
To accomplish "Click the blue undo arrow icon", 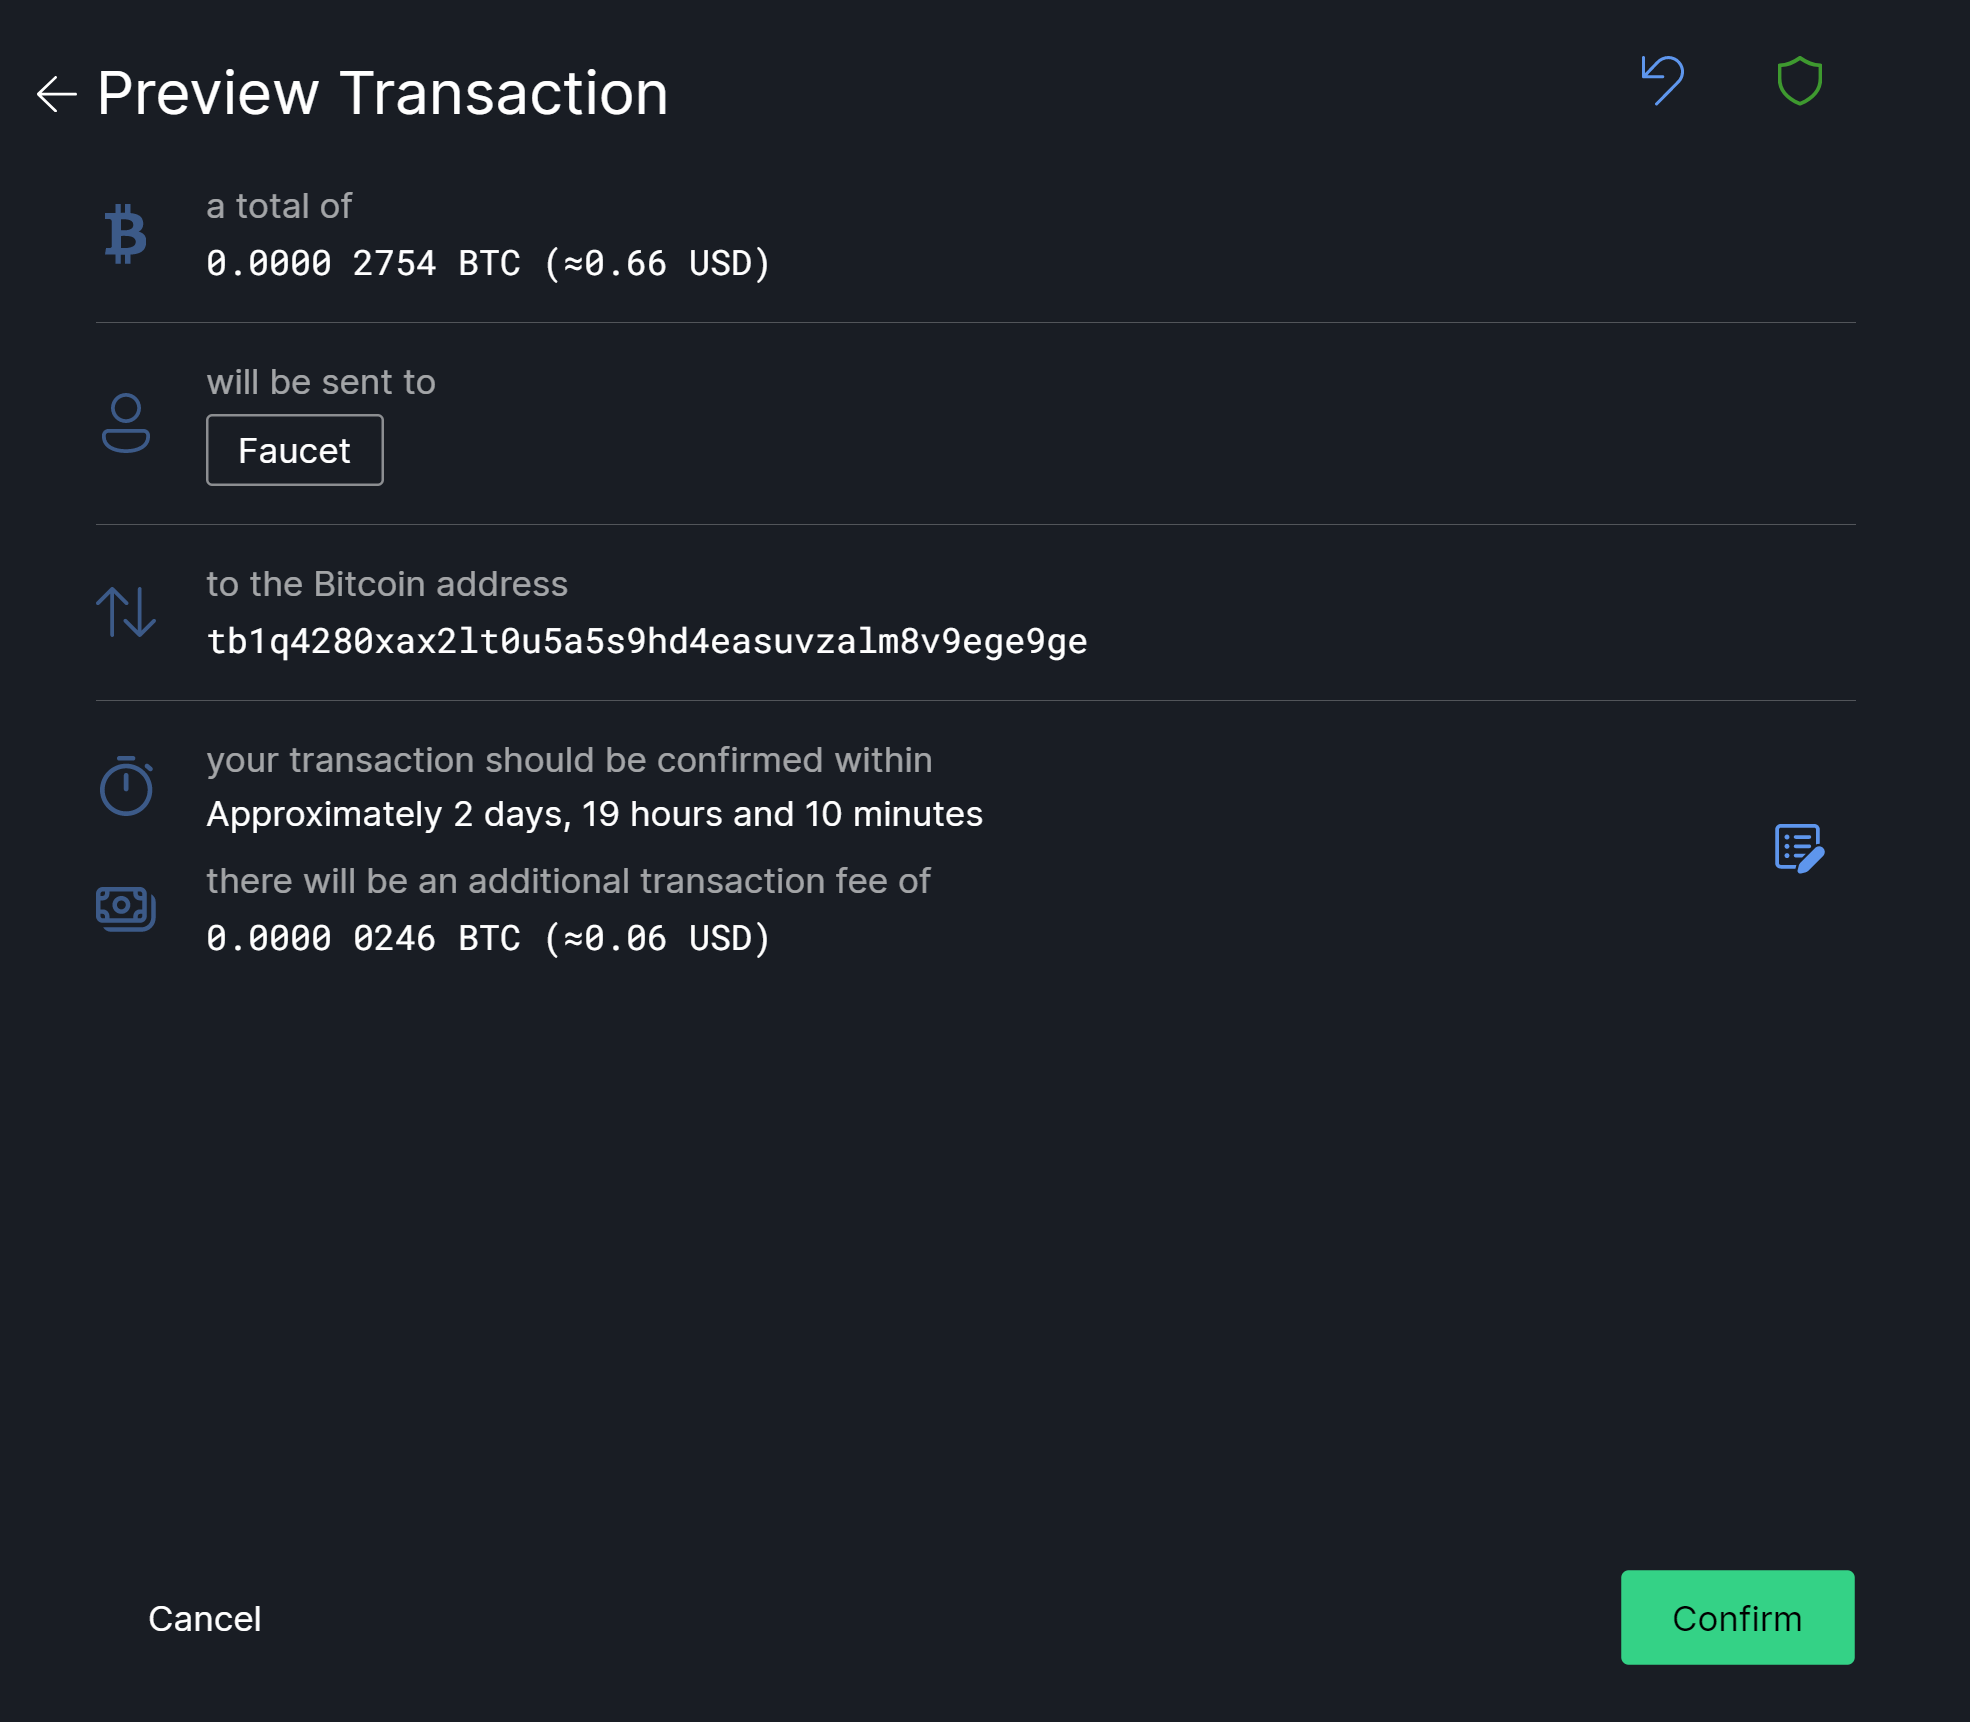I will coord(1663,80).
